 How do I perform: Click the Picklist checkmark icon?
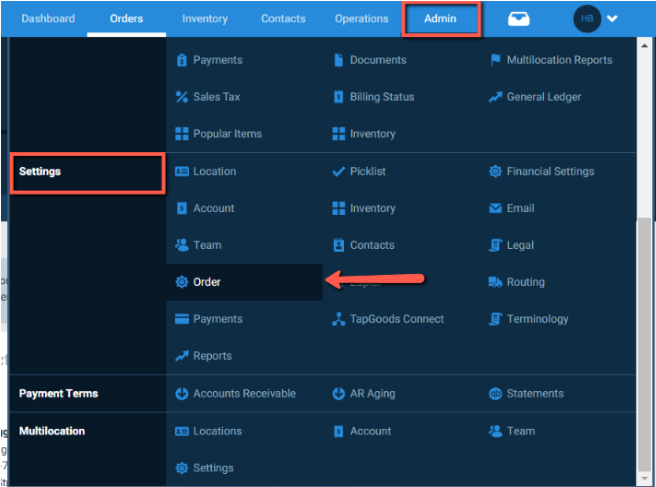point(338,172)
